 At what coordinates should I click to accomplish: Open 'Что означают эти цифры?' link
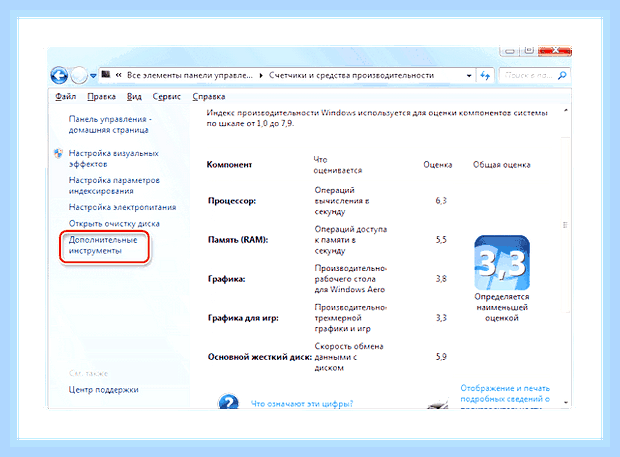click(302, 404)
